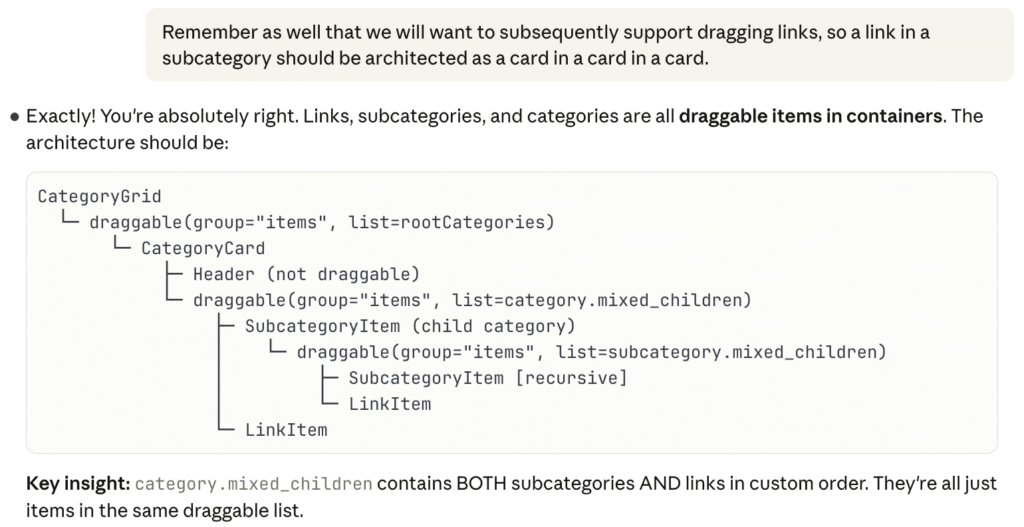Image resolution: width=1024 pixels, height=527 pixels.
Task: Click the CategoryGrid line in the code block
Action: [x=99, y=196]
